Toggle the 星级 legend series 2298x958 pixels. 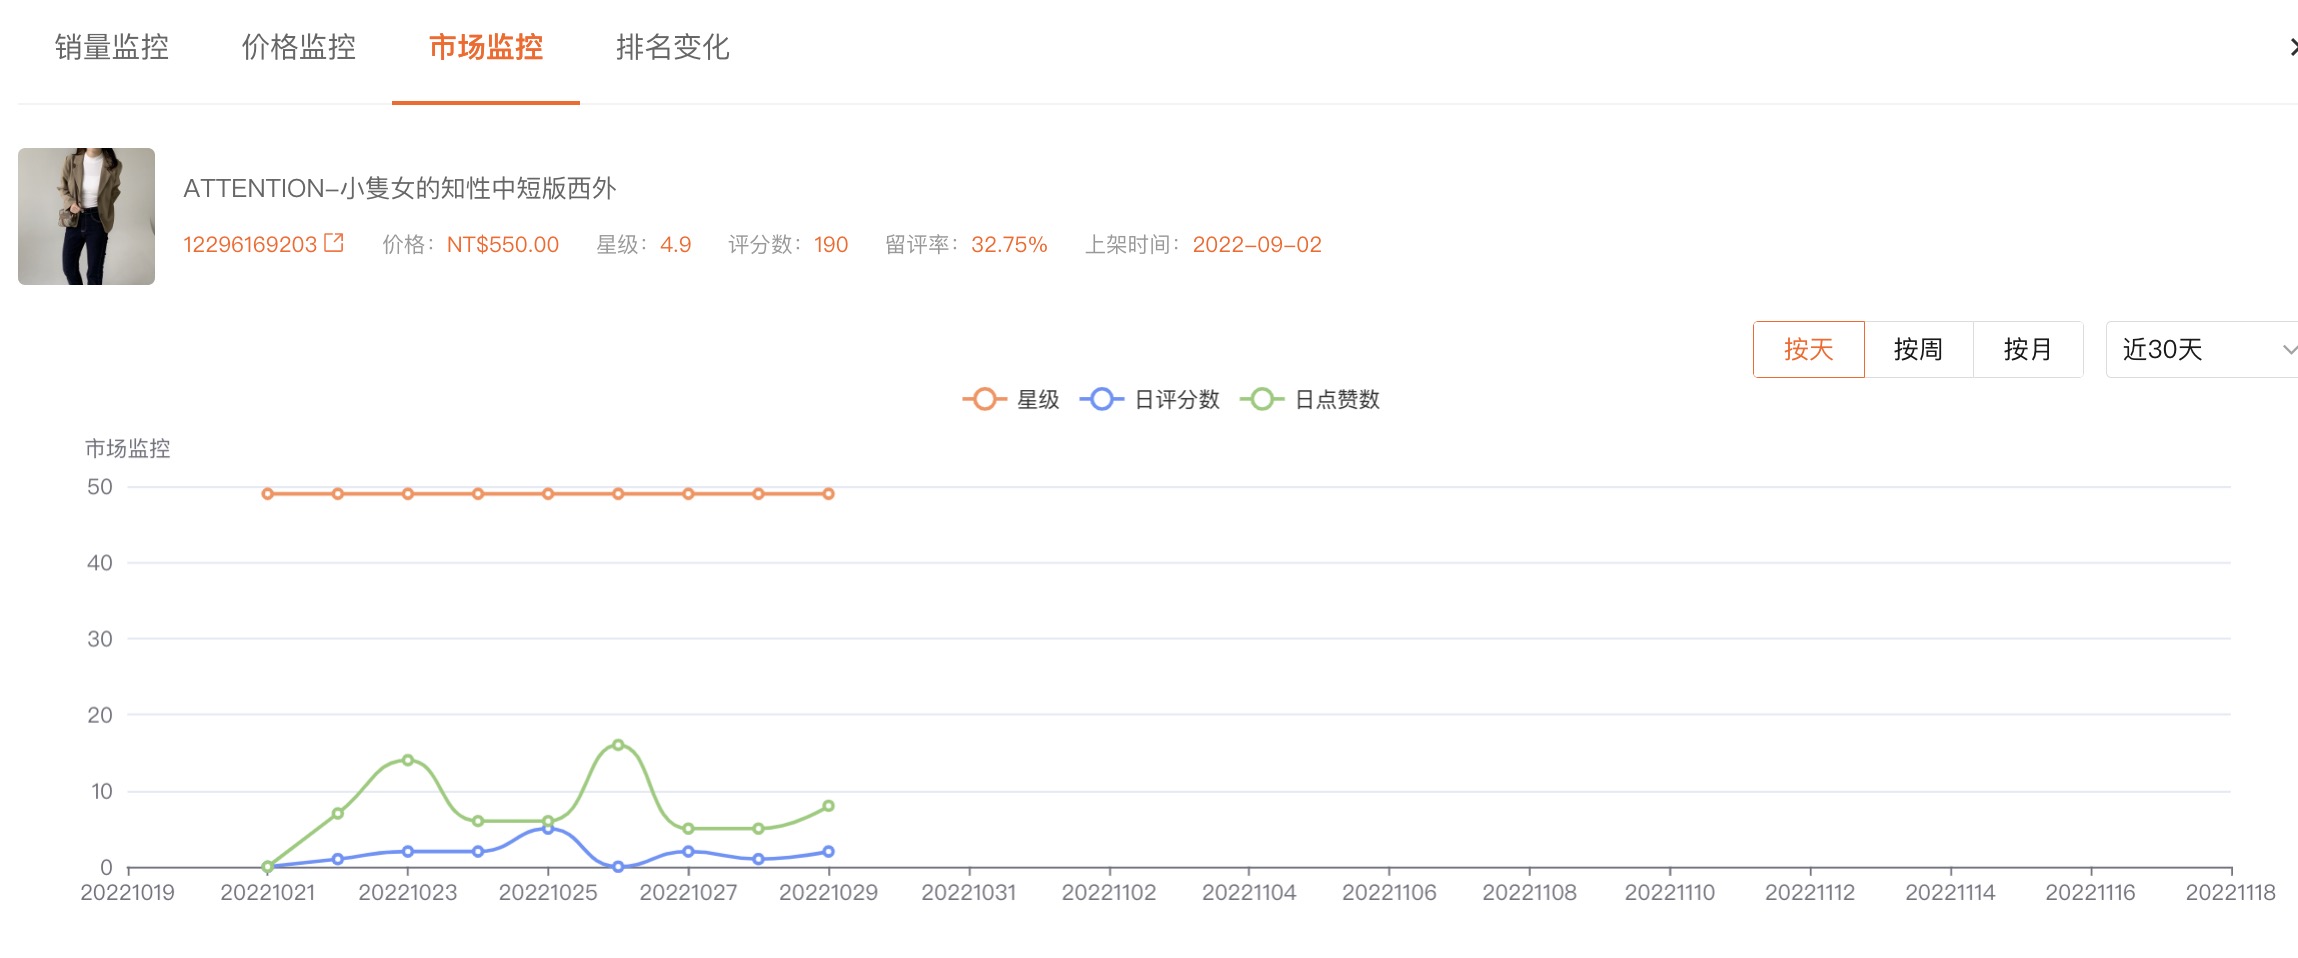tap(1011, 399)
